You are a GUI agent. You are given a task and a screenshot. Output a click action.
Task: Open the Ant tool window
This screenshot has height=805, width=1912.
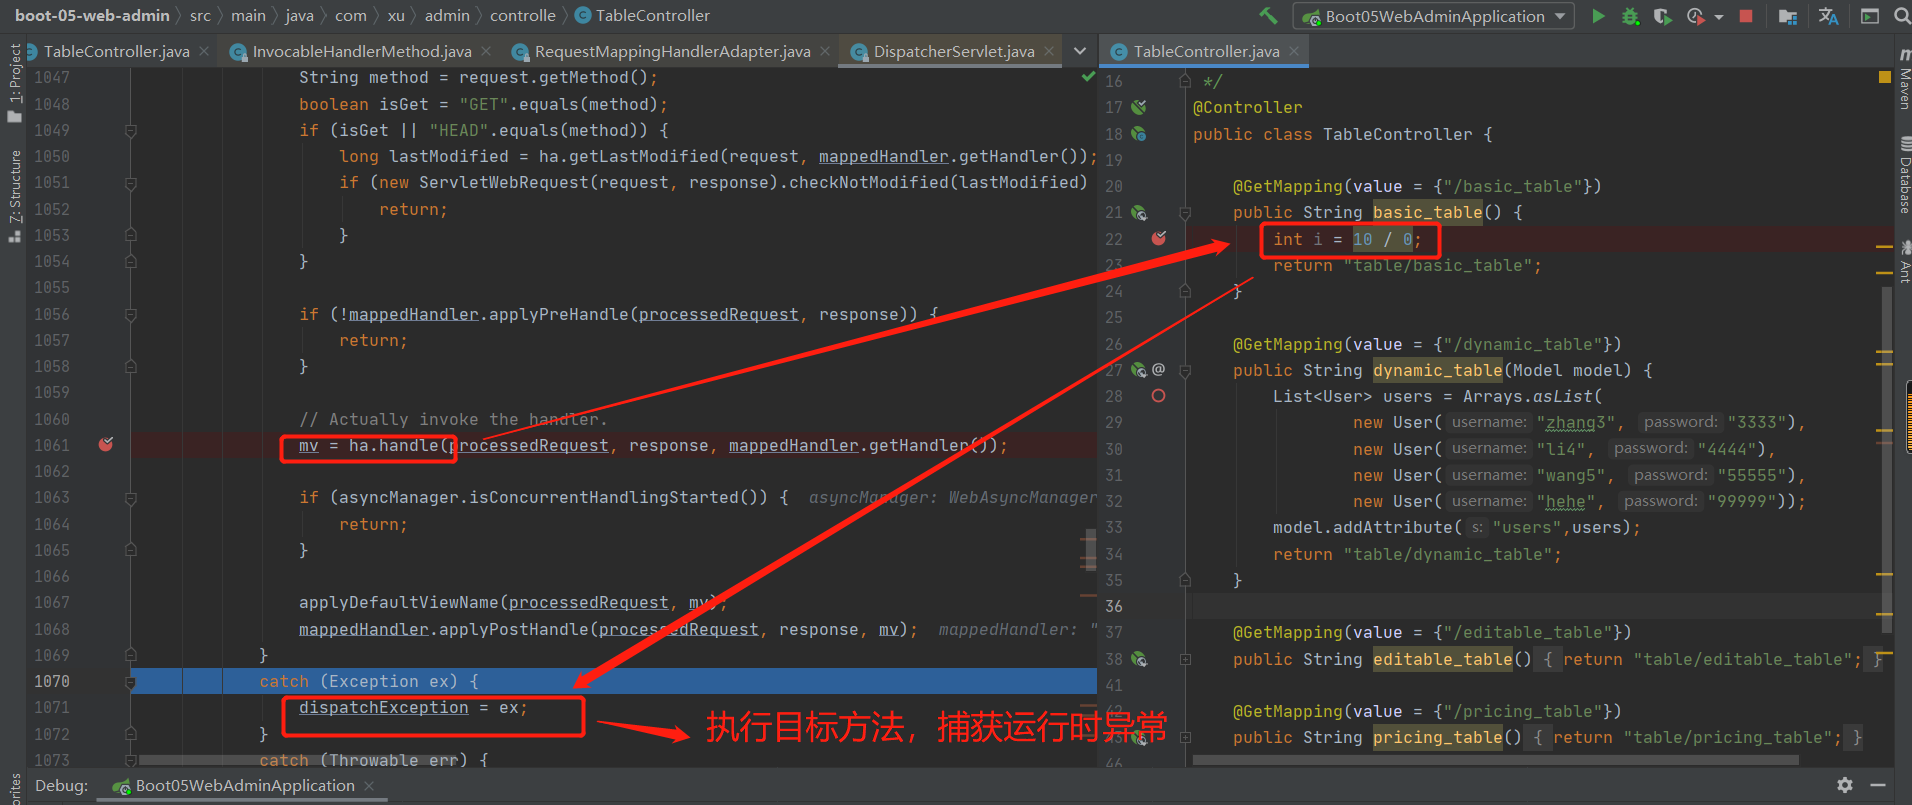point(1904,262)
